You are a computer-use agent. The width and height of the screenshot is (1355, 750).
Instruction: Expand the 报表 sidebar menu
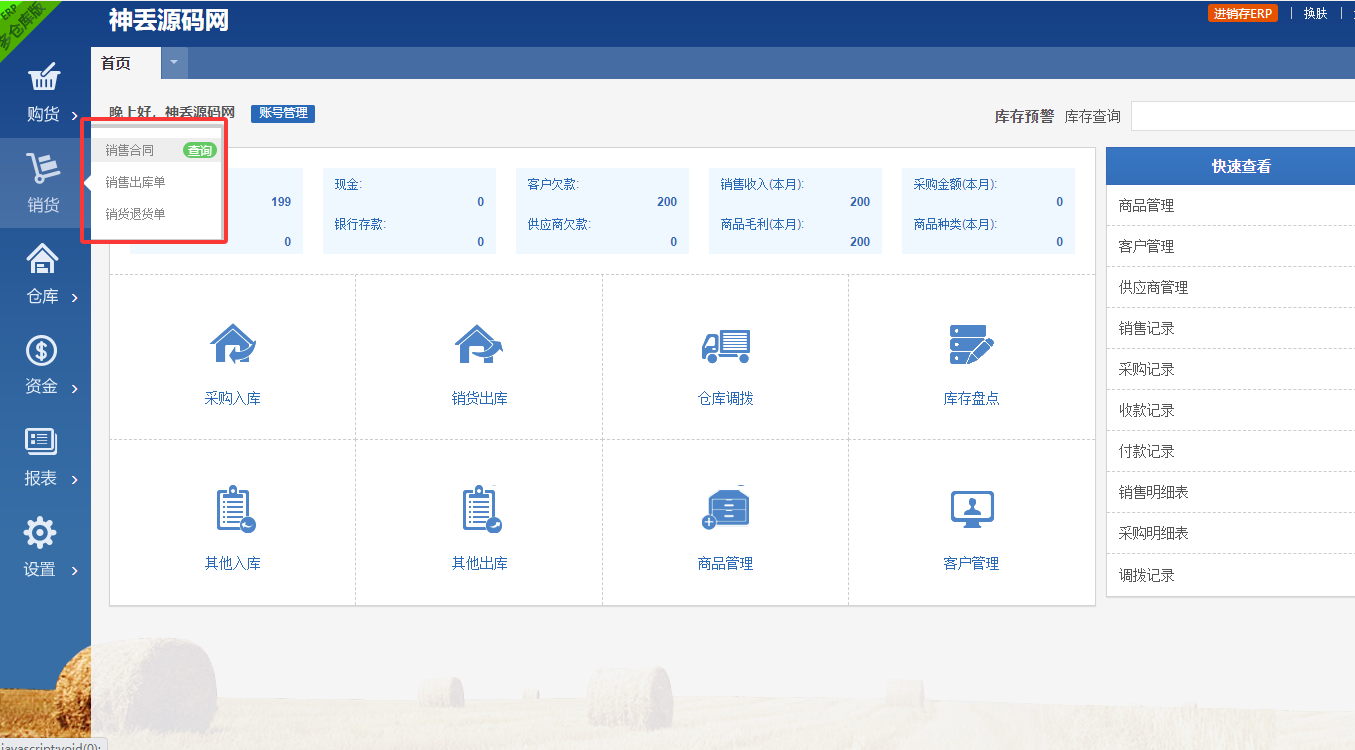42,459
